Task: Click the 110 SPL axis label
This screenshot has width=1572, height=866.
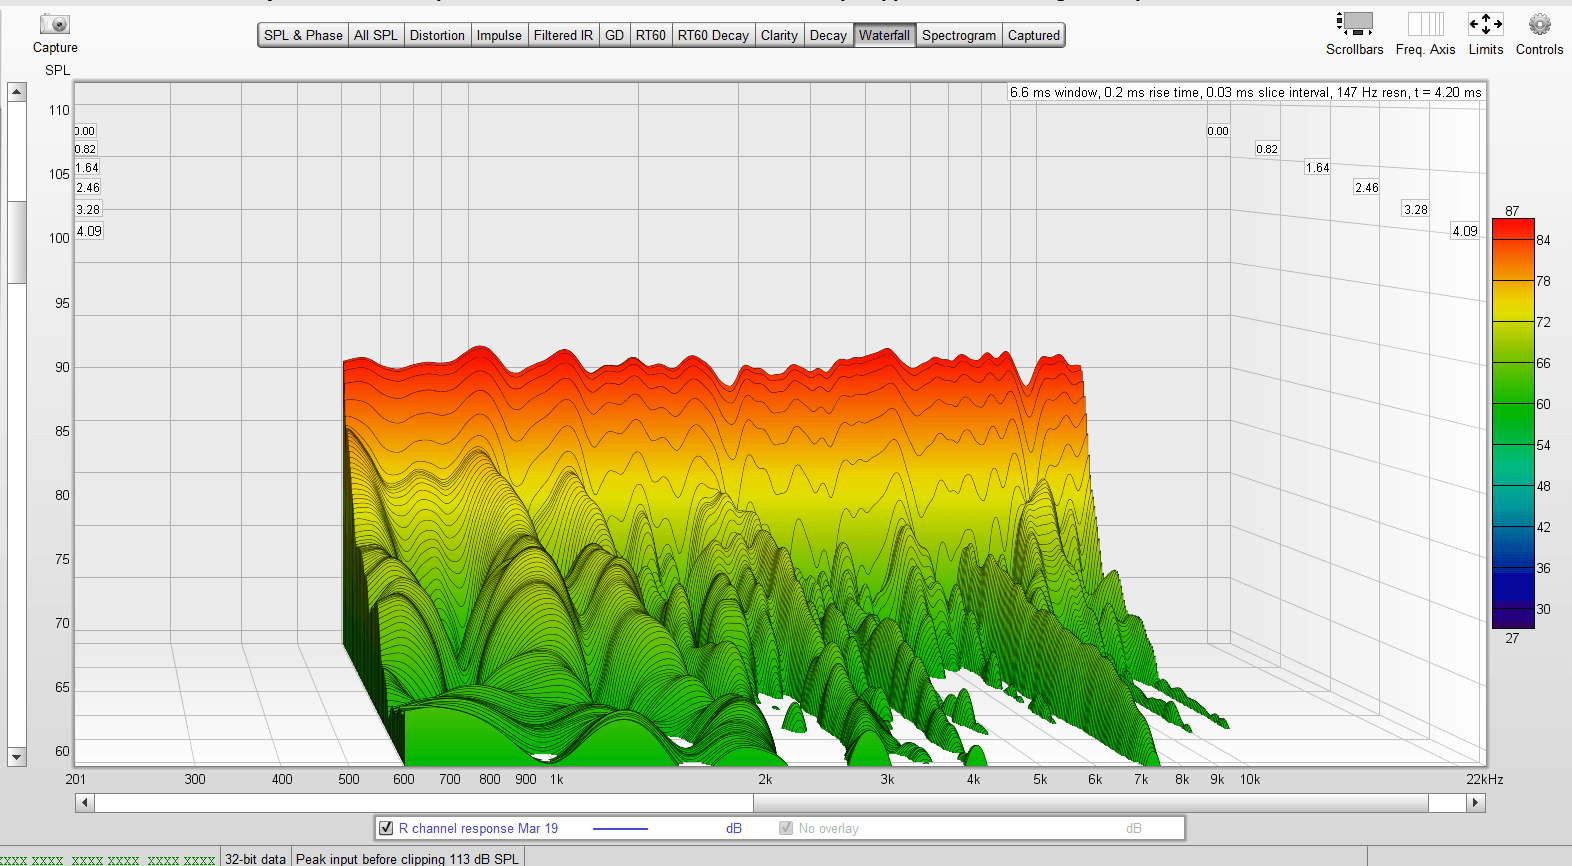Action: coord(59,110)
